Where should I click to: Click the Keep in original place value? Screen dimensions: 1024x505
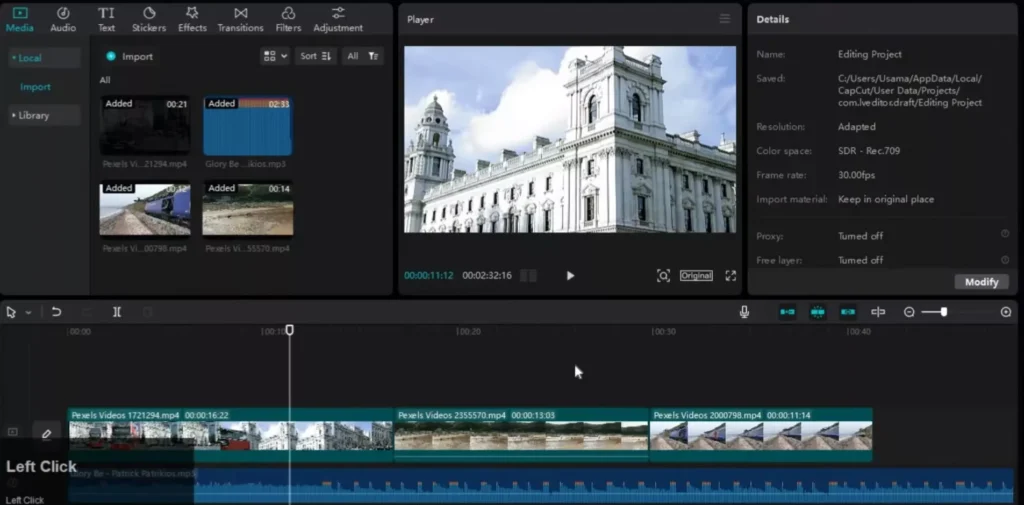pyautogui.click(x=886, y=199)
